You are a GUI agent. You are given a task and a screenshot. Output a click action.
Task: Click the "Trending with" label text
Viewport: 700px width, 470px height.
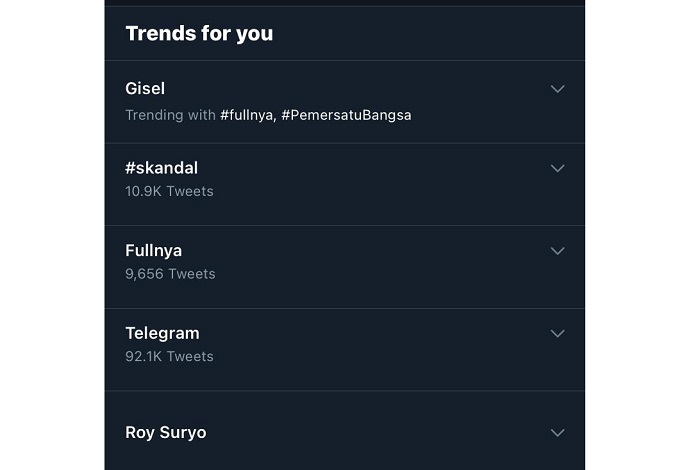(170, 115)
